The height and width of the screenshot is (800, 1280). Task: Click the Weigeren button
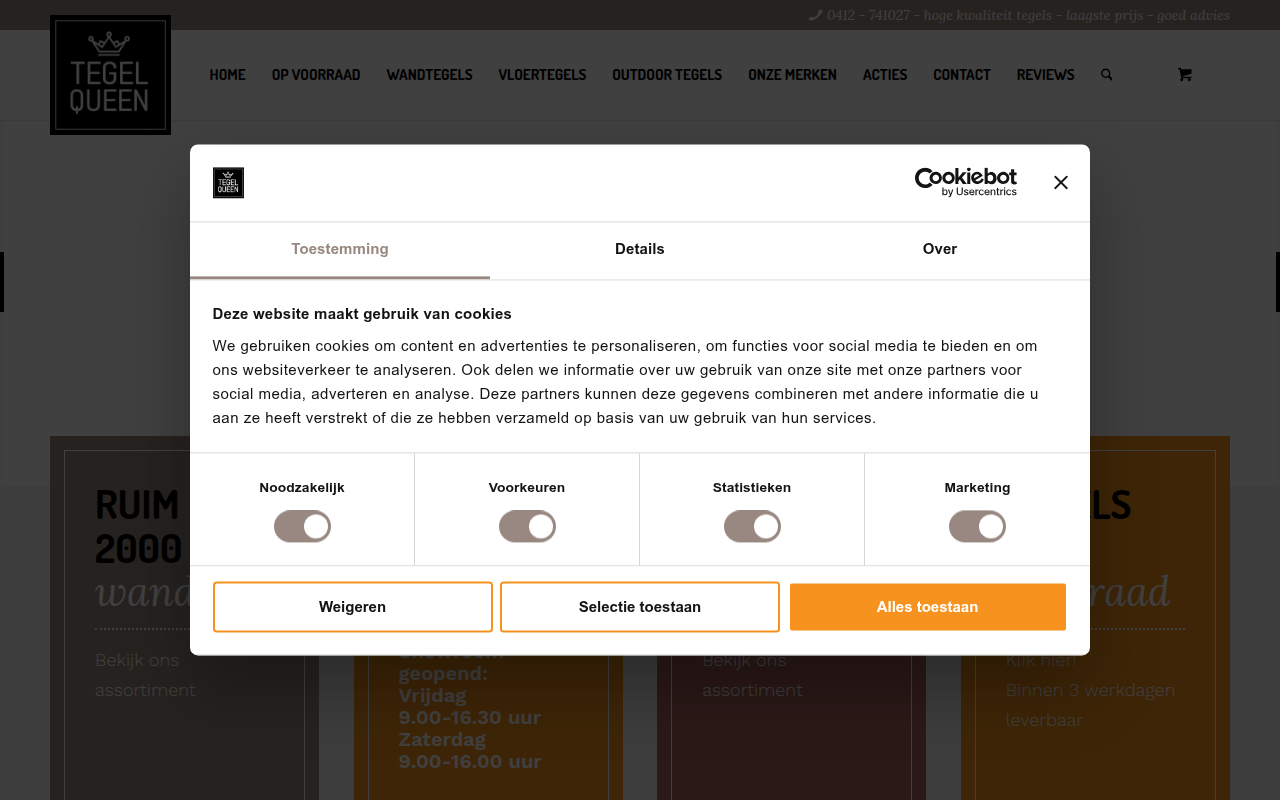(352, 607)
